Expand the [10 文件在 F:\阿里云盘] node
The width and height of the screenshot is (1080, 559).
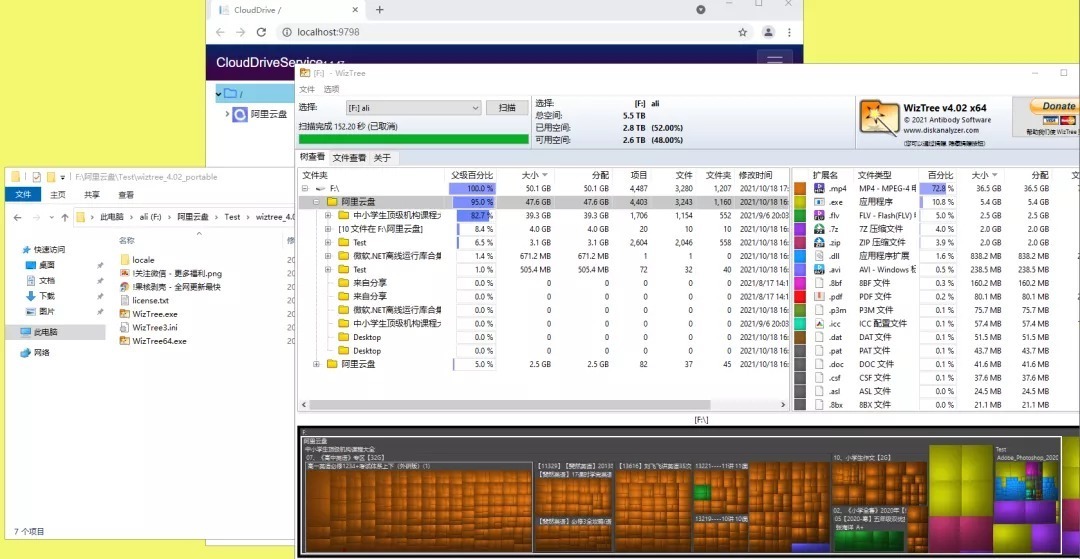328,229
